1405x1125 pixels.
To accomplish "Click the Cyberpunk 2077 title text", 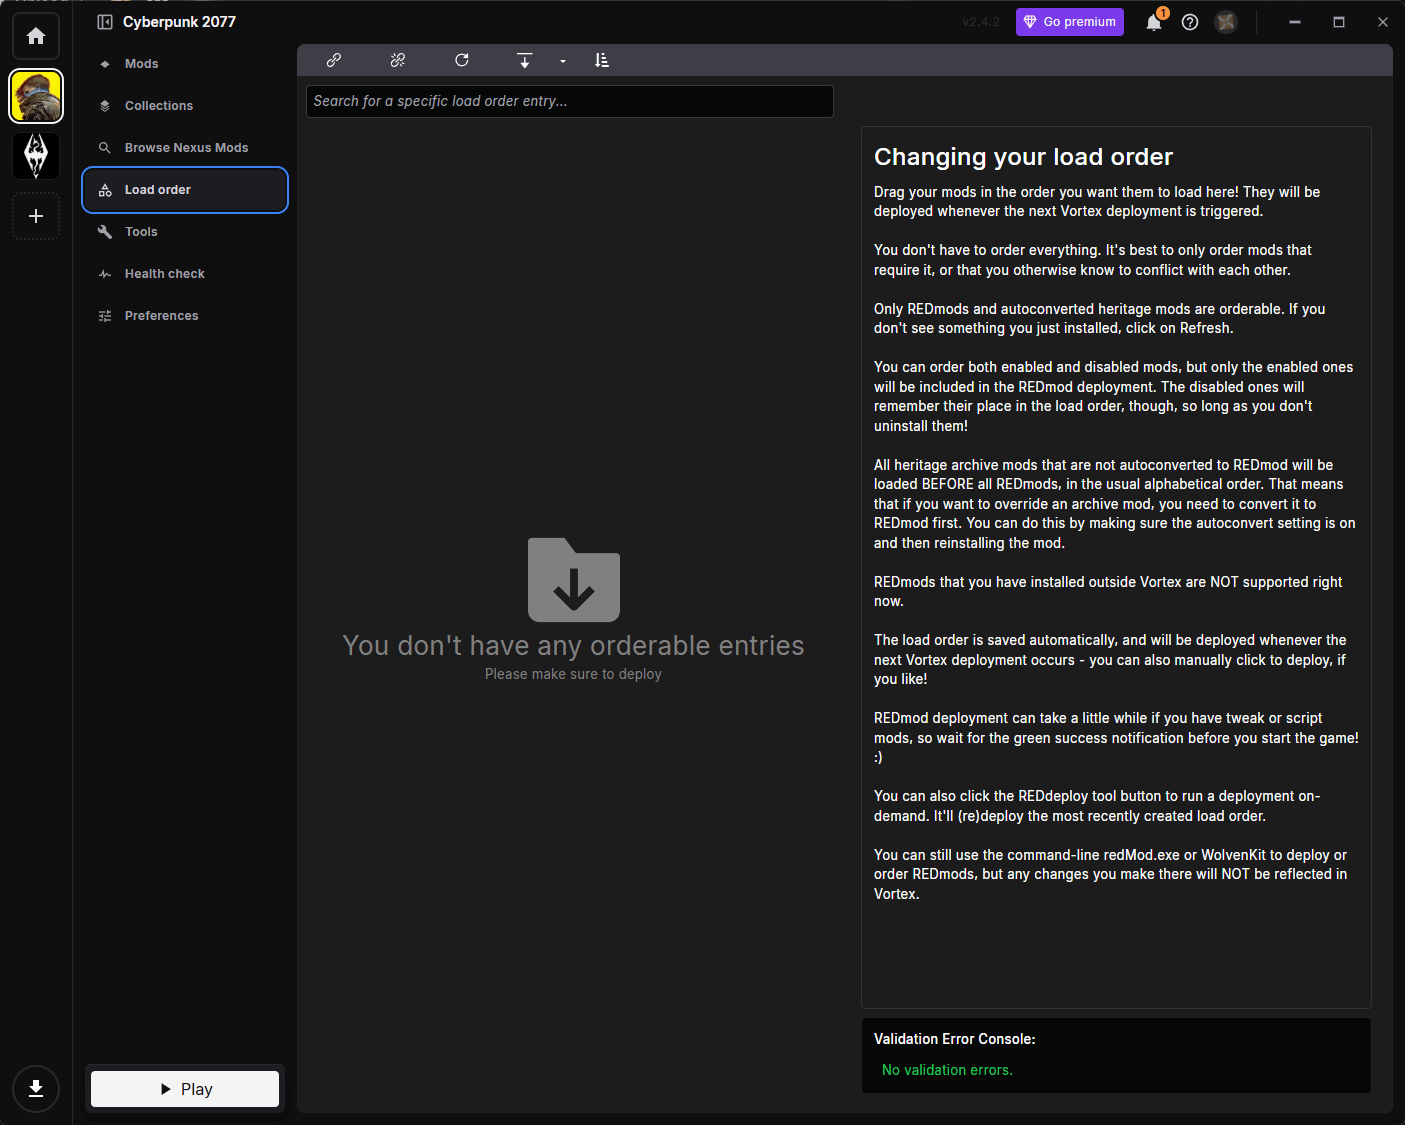I will (180, 22).
